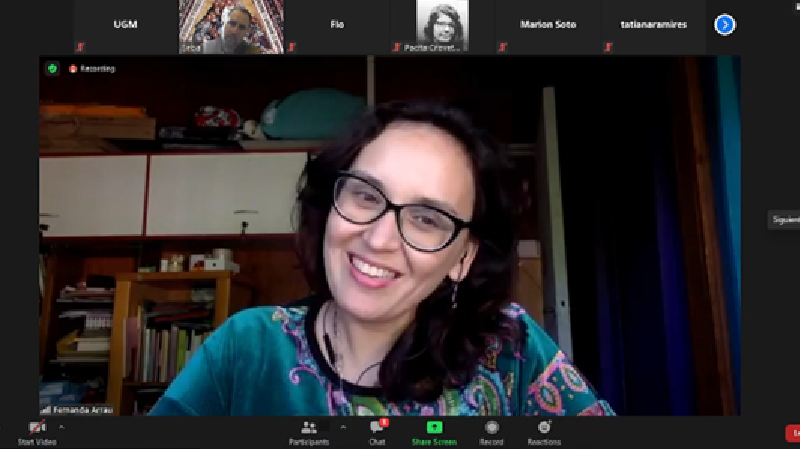This screenshot has width=800, height=449.
Task: Click the red button at the toolbar's right edge
Action: [x=793, y=433]
